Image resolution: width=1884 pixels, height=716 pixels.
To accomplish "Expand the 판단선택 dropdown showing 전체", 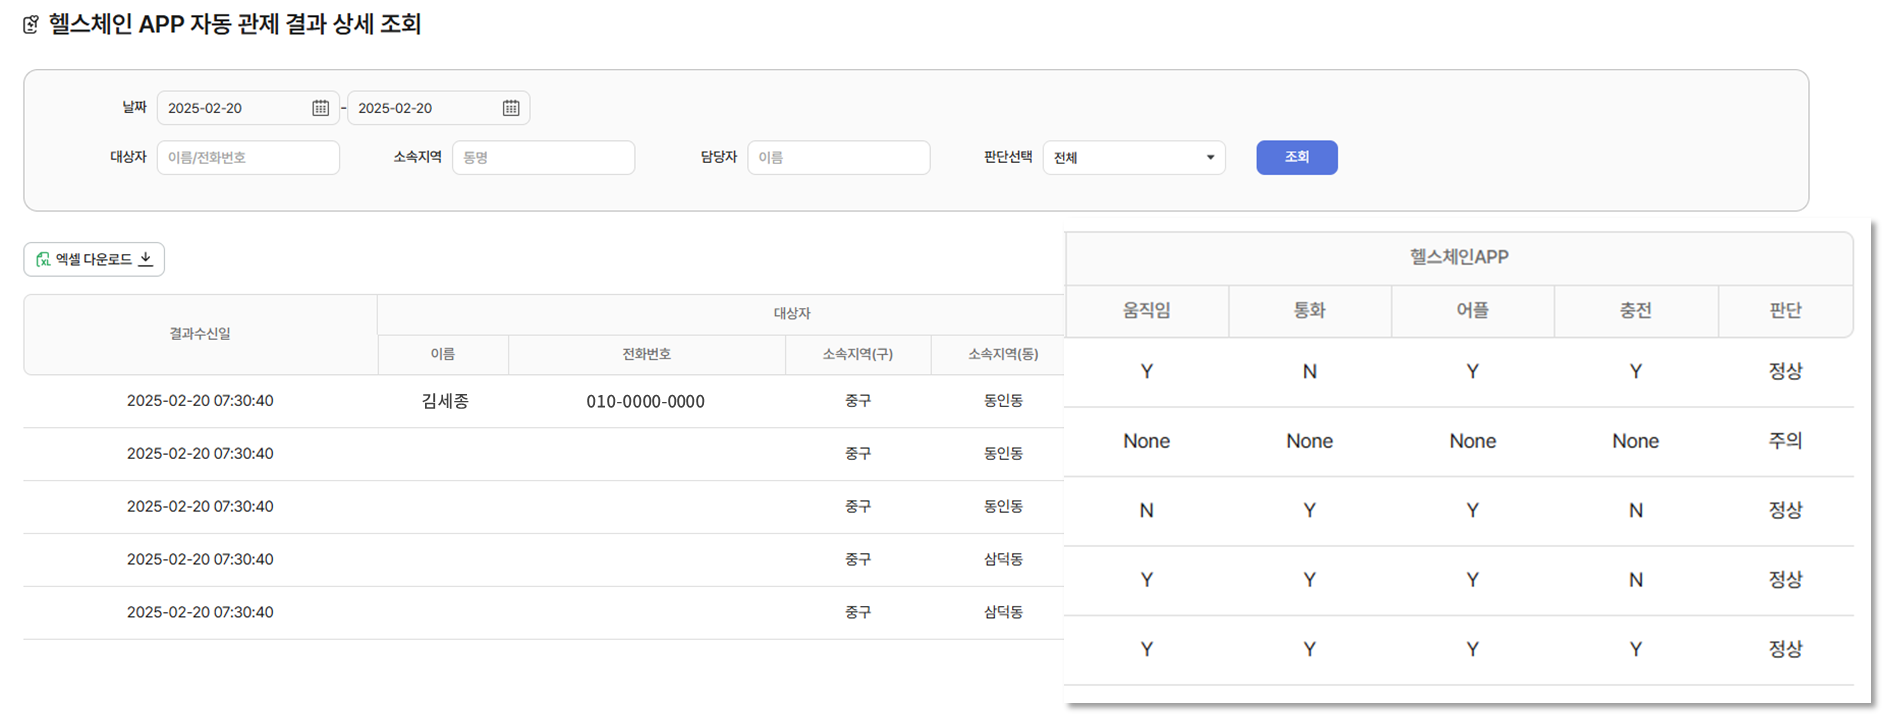I will [x=1134, y=158].
